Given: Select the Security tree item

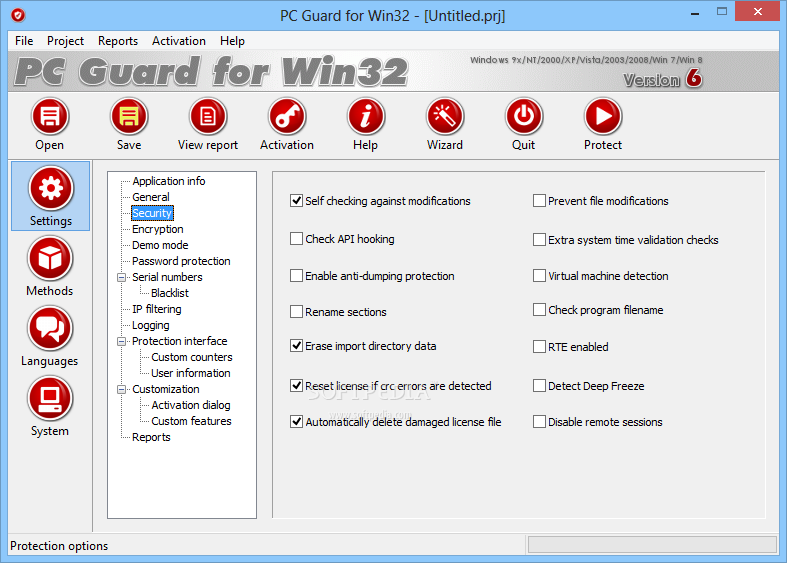Looking at the screenshot, I should coord(152,213).
